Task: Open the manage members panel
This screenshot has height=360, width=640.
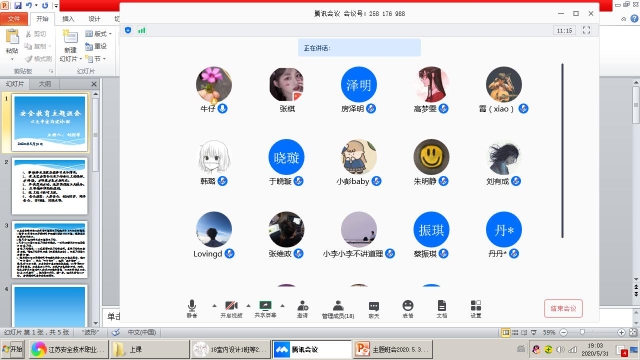Action: [338, 308]
